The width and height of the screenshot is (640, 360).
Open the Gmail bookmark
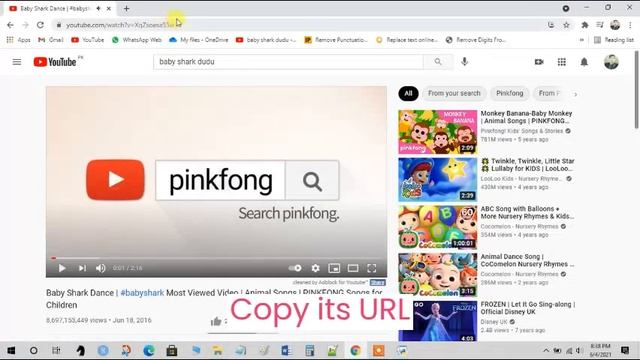pos(51,40)
